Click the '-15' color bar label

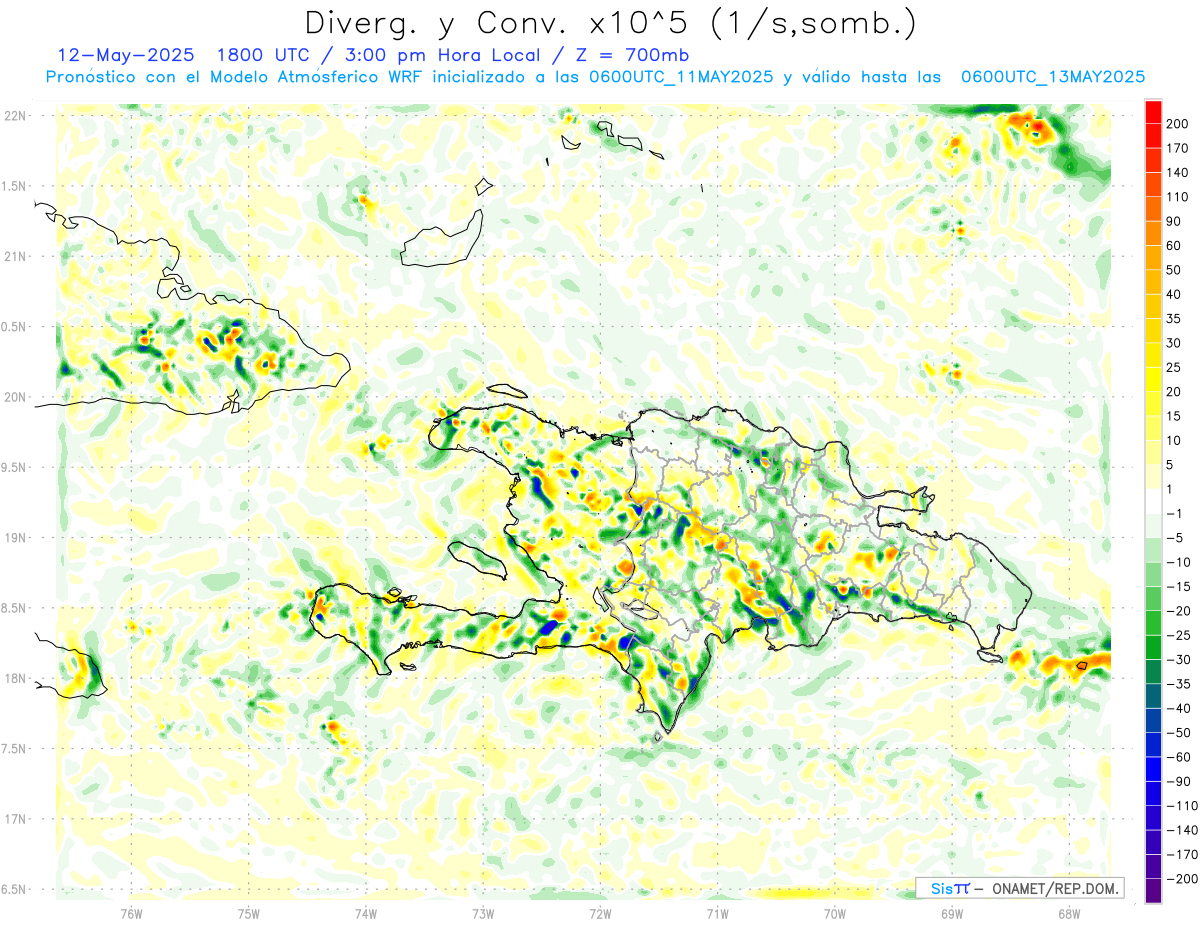[1177, 587]
